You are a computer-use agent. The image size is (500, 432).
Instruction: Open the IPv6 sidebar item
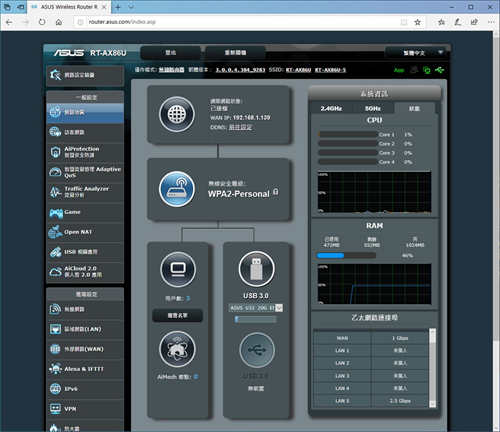(x=85, y=389)
